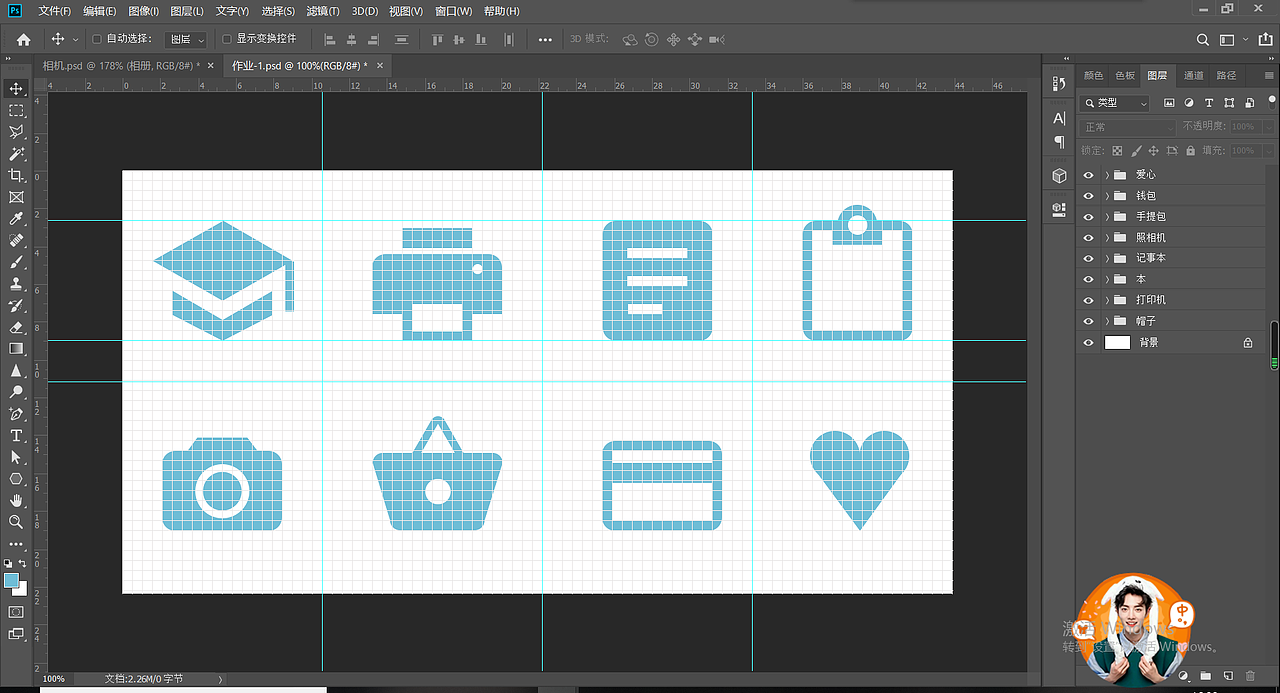Hide the 背景 layer
1280x693 pixels.
point(1089,342)
